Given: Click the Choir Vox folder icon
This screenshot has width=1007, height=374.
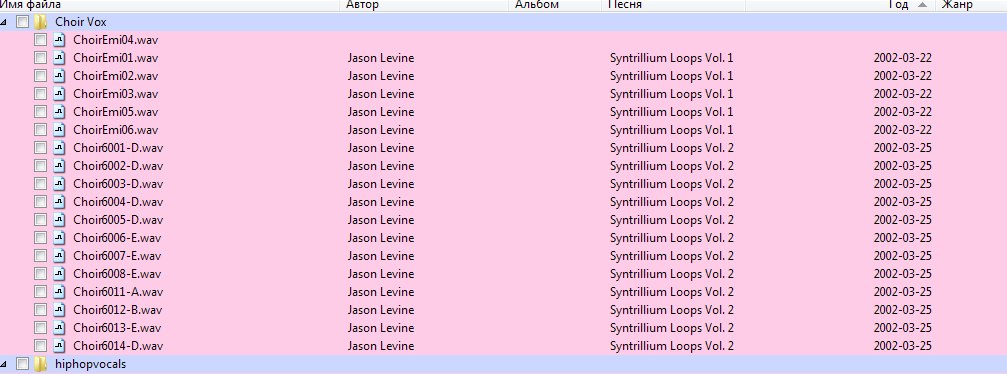Looking at the screenshot, I should pos(40,22).
